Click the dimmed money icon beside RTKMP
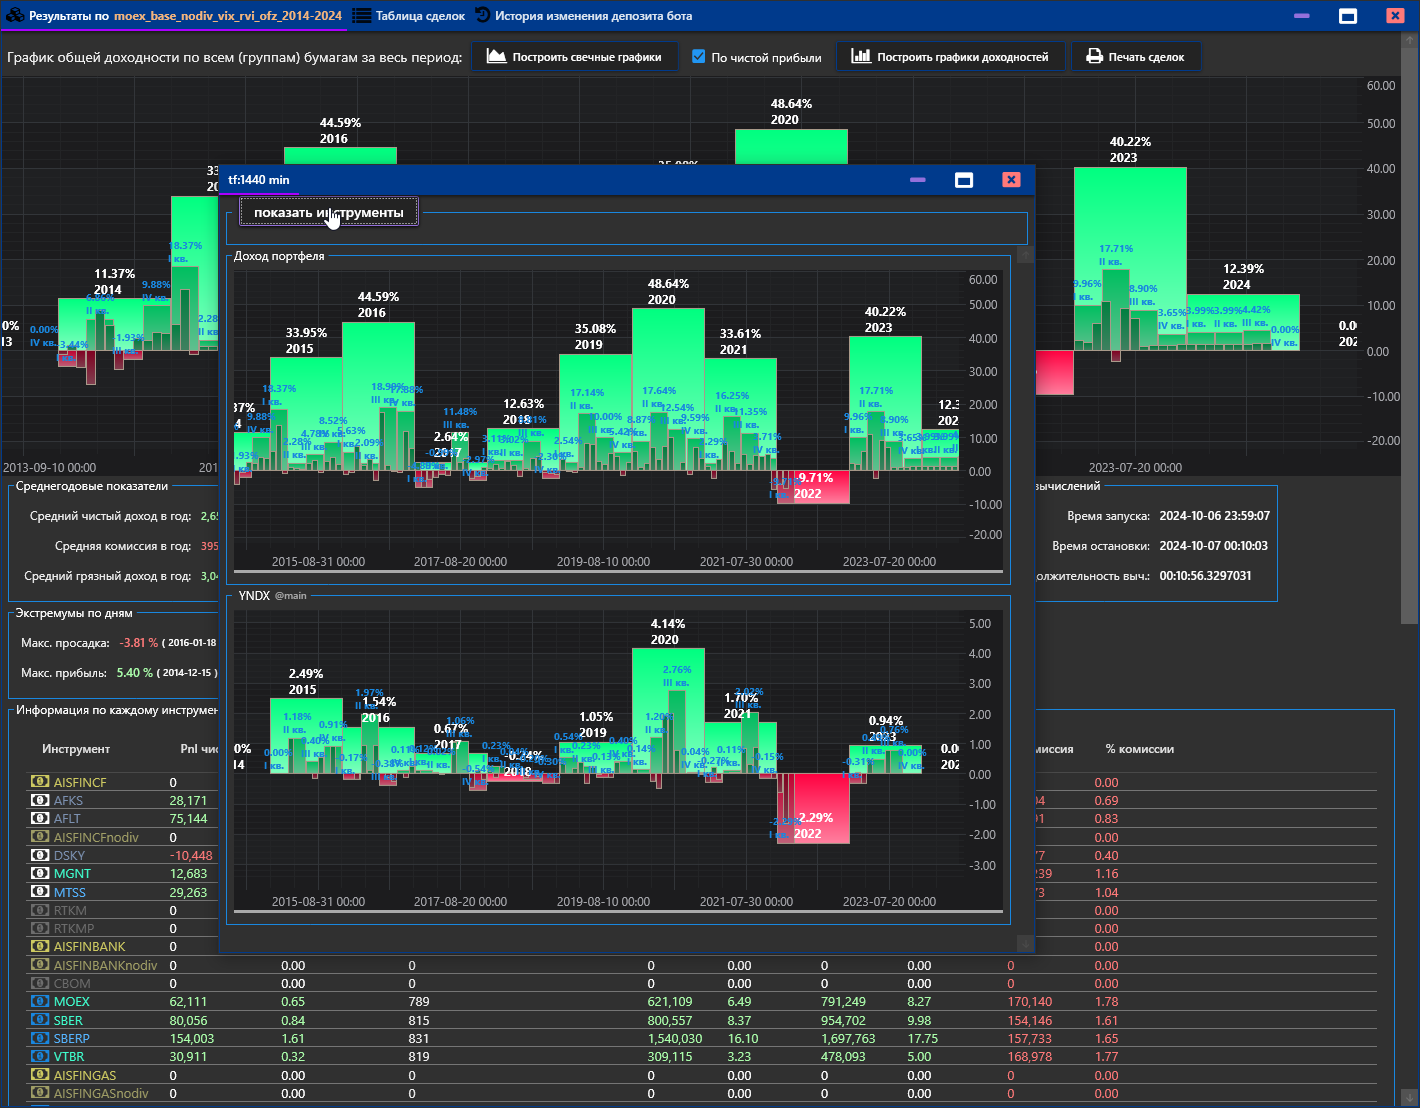 coord(40,928)
